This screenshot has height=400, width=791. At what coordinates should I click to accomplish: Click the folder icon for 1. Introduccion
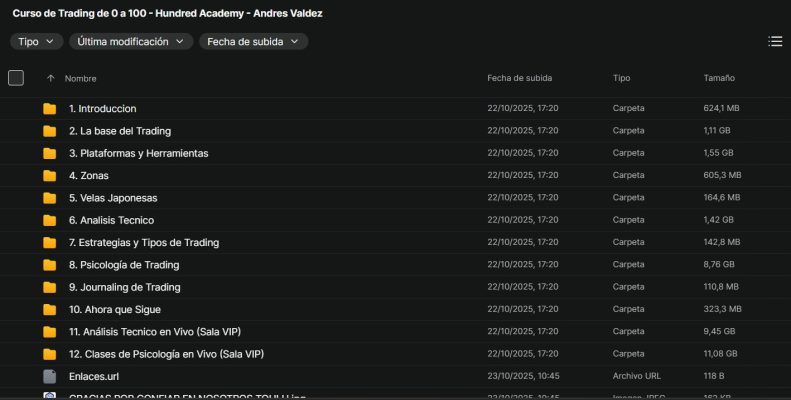point(49,109)
